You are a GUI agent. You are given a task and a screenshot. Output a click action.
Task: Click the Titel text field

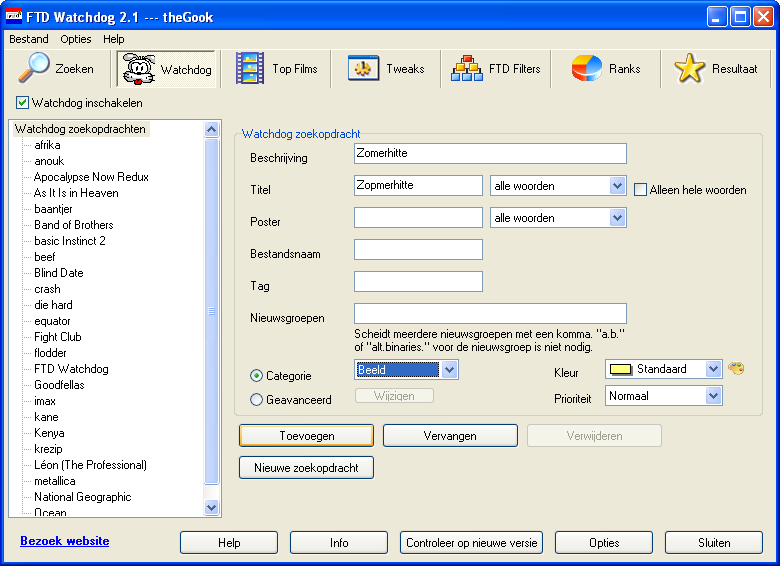[x=418, y=186]
